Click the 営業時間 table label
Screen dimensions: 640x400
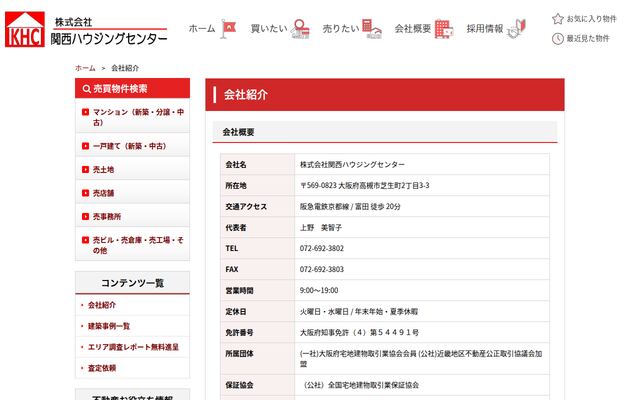click(x=239, y=291)
